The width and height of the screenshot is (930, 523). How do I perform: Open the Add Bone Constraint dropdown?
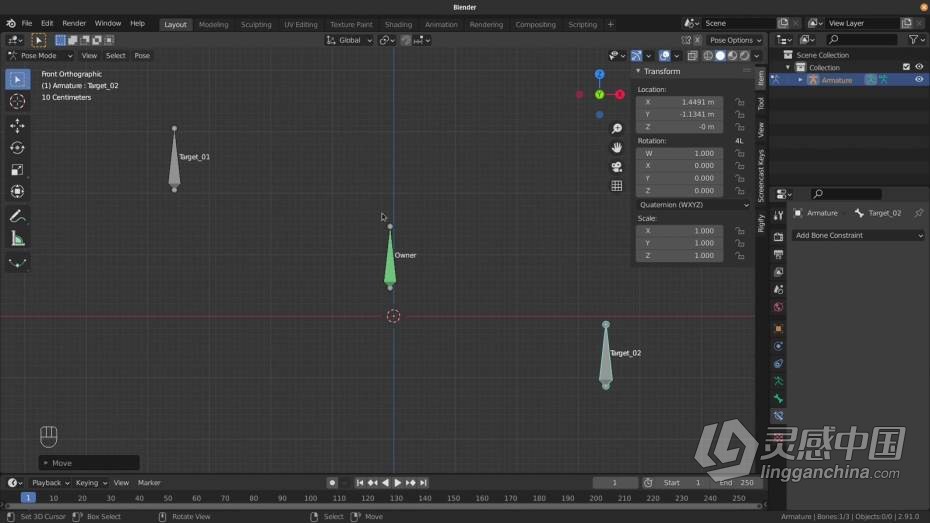tap(858, 235)
